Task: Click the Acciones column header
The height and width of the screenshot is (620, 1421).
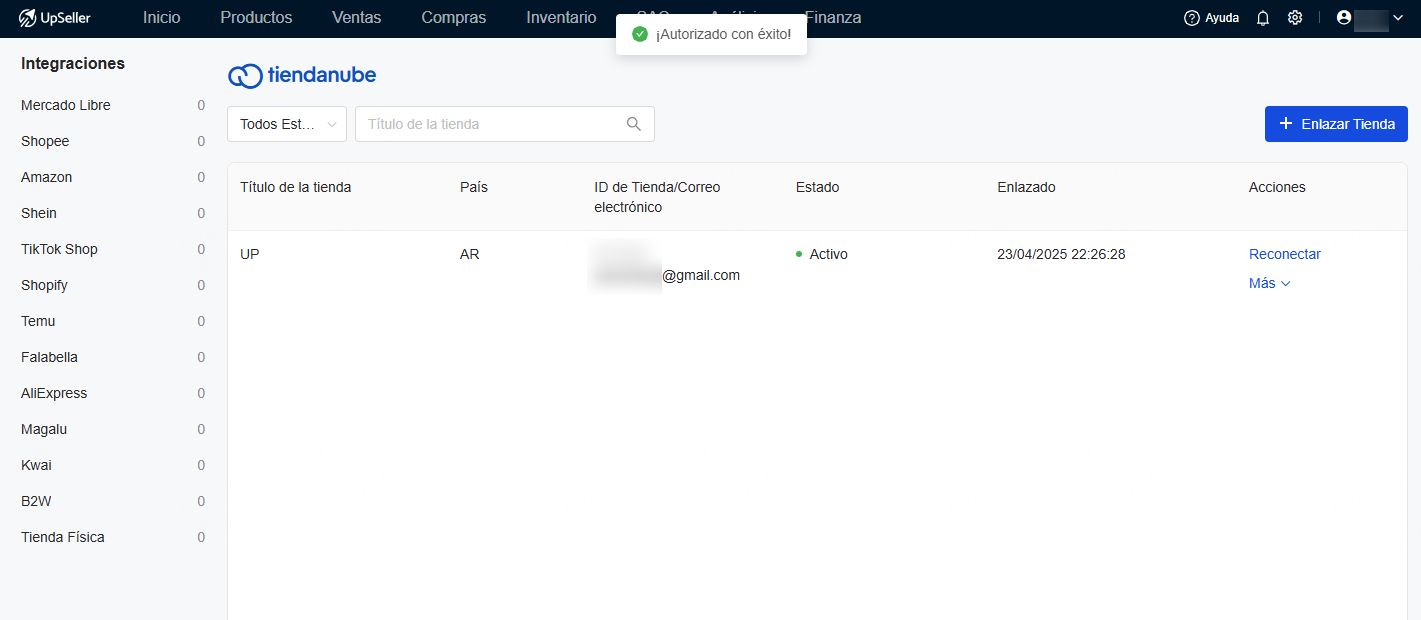Action: (x=1277, y=187)
